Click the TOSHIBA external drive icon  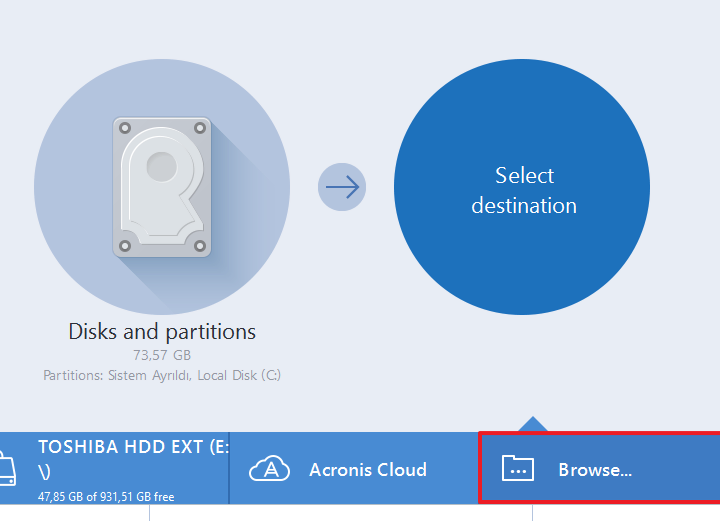click(x=6, y=468)
